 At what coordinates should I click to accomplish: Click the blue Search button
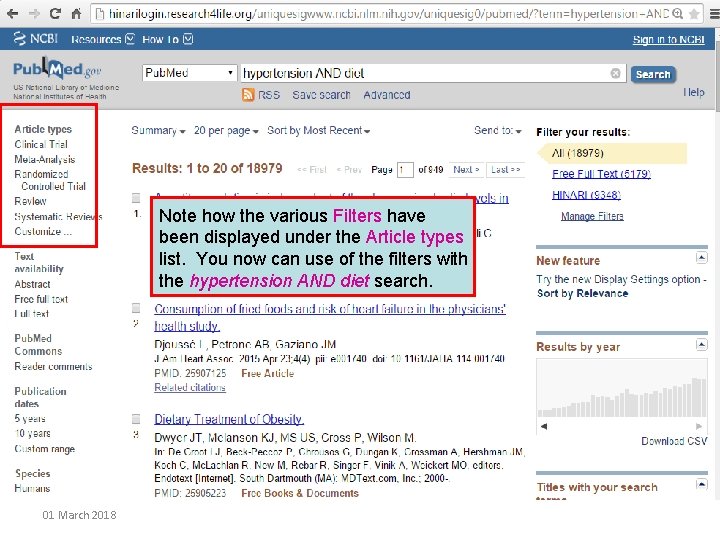tap(653, 74)
